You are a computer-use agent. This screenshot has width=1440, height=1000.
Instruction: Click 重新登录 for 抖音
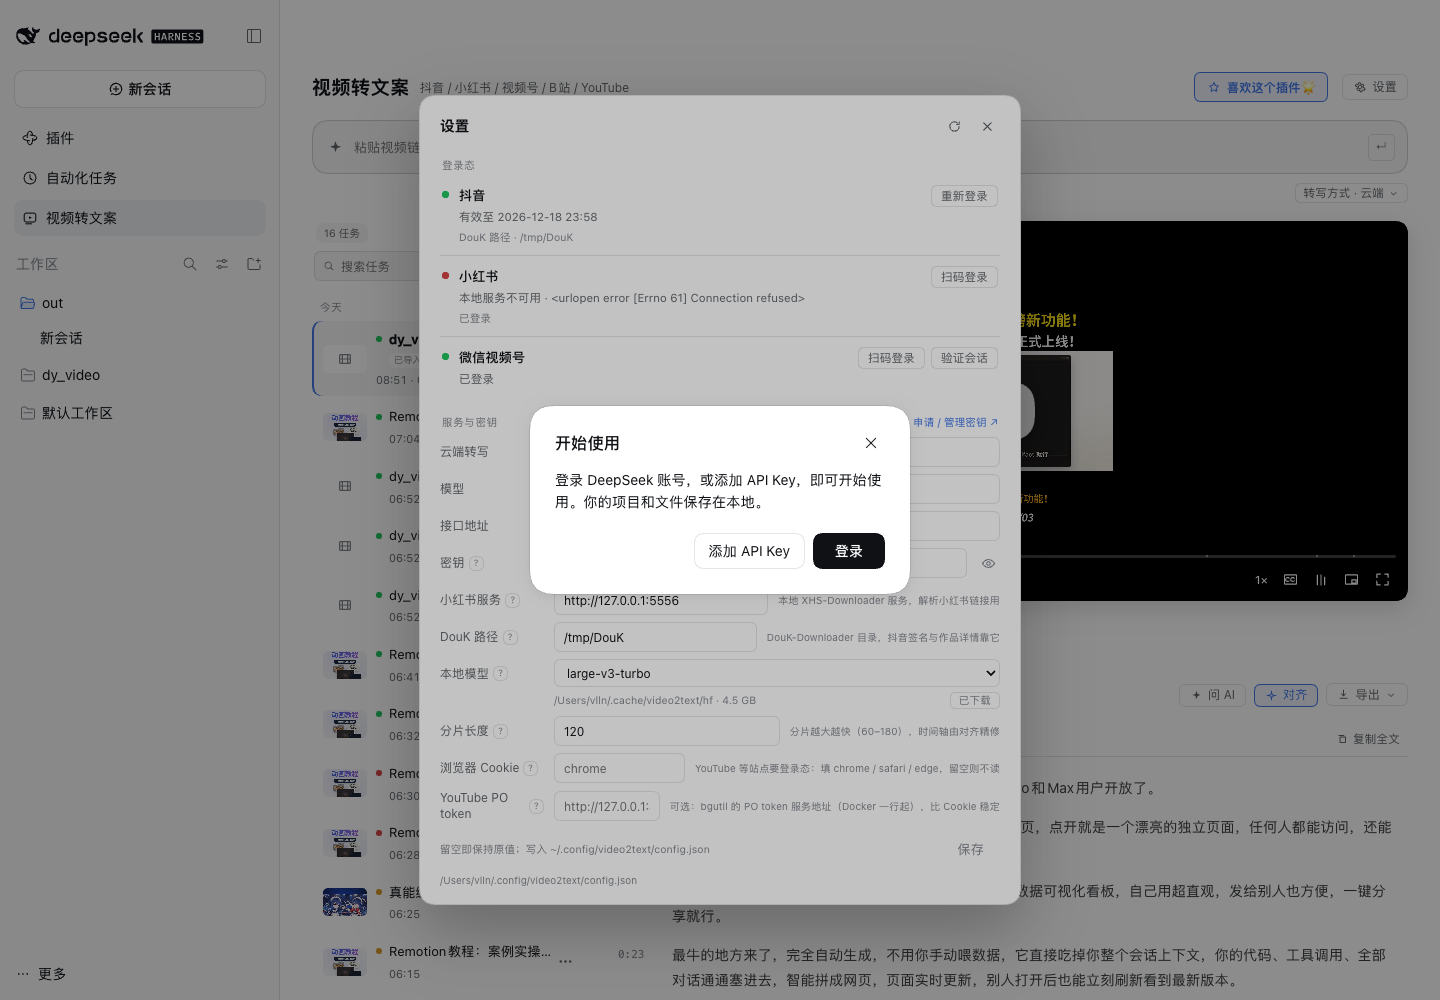(964, 196)
